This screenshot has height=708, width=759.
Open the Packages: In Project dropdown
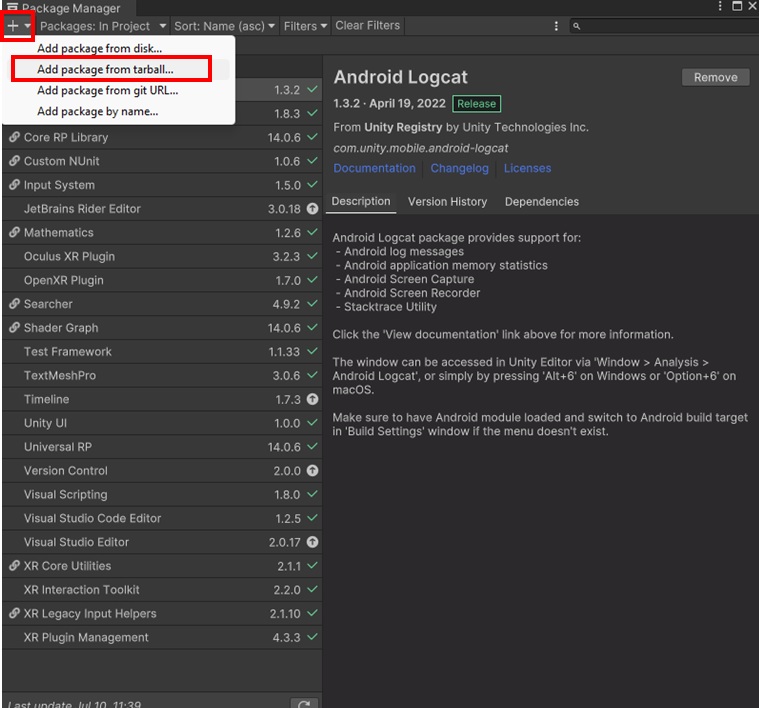click(x=103, y=26)
